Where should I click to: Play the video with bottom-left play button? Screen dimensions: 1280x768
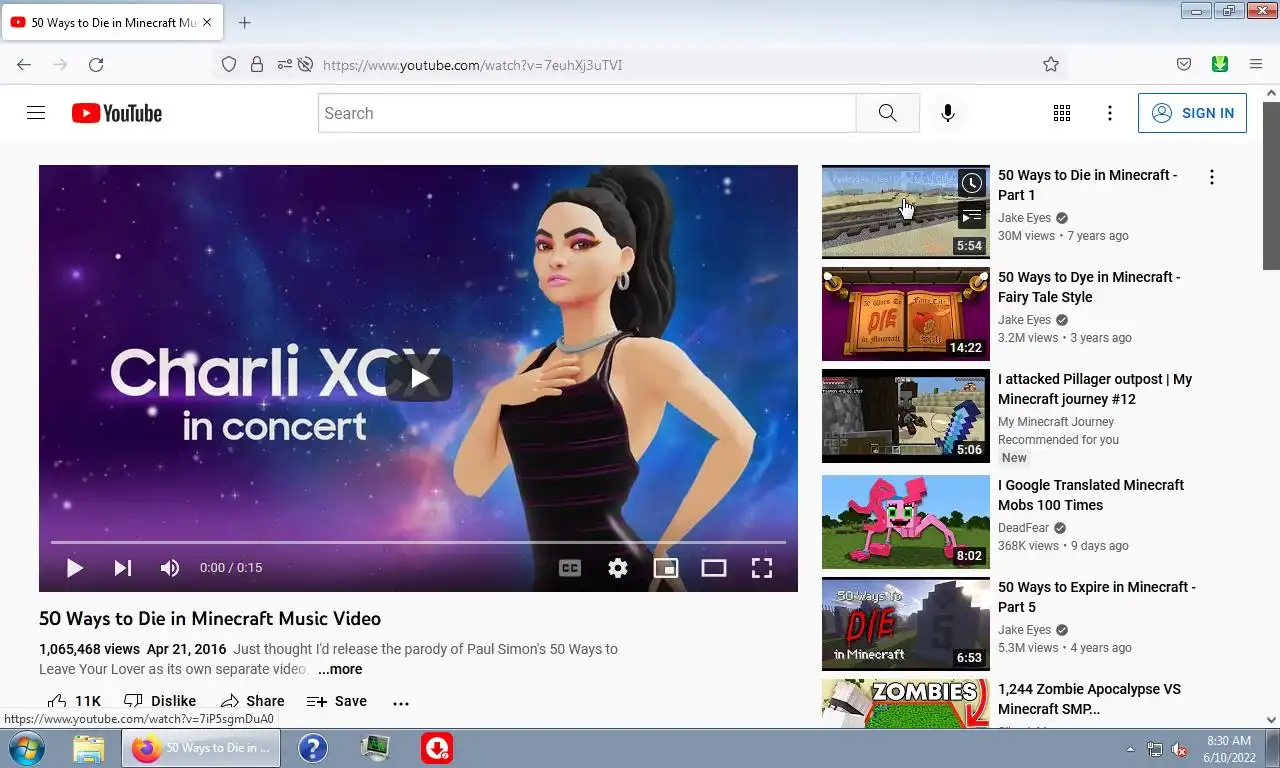tap(74, 568)
